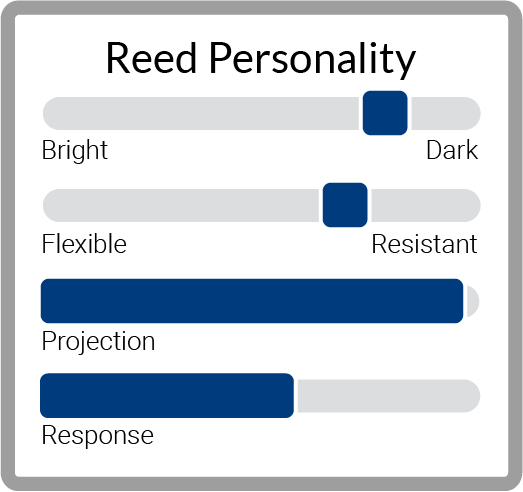Click the Projection label
Screen dimensions: 523x492
click(x=98, y=342)
